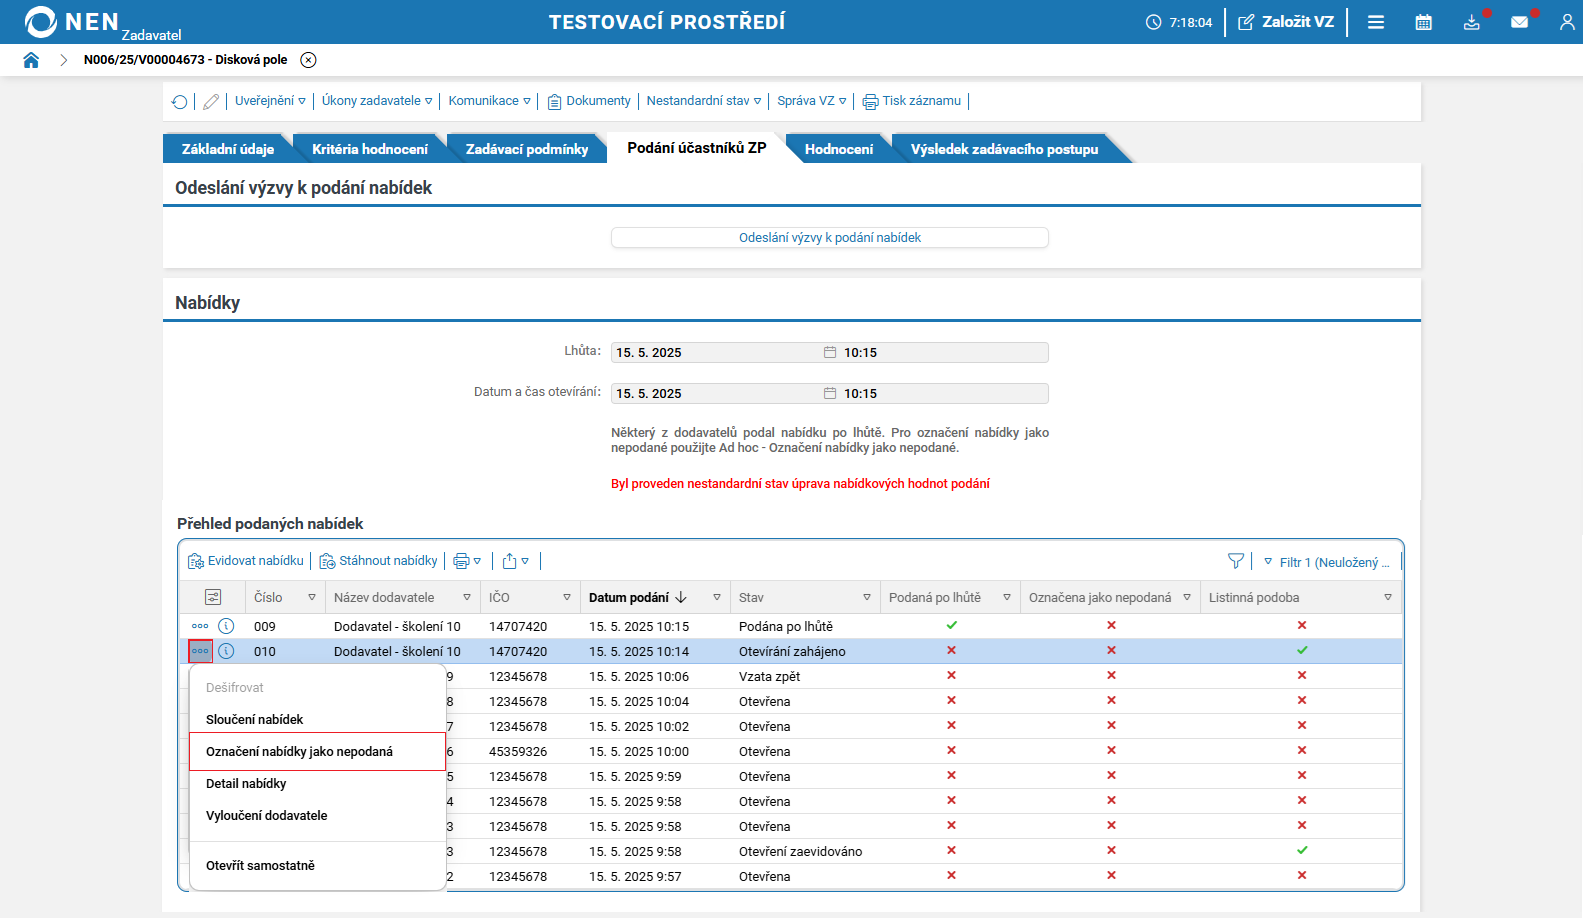This screenshot has height=918, width=1583.
Task: Click the filter funnel icon
Action: point(1236,562)
